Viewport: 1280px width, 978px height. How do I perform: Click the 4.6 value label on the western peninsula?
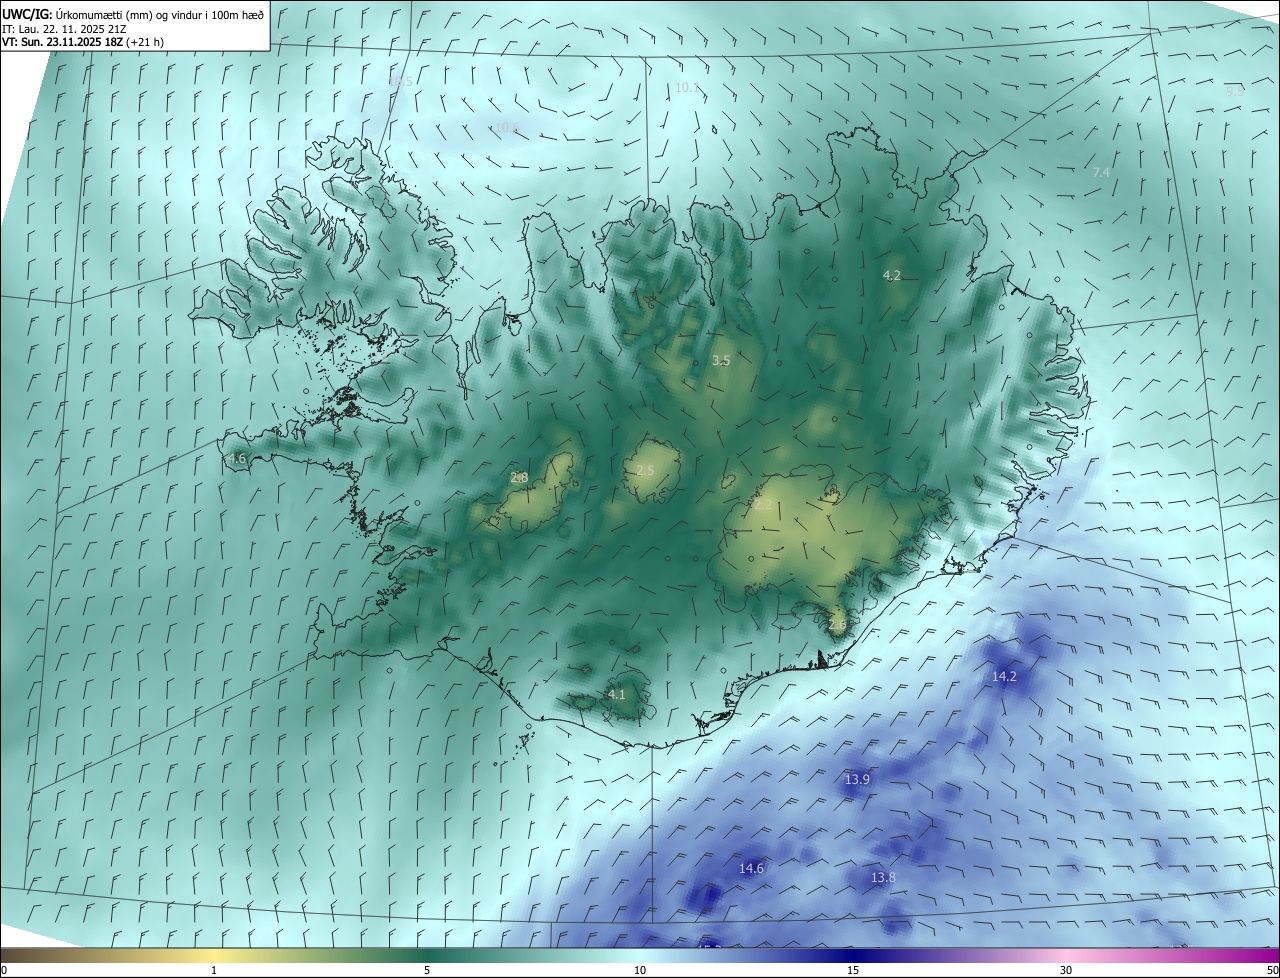236,459
